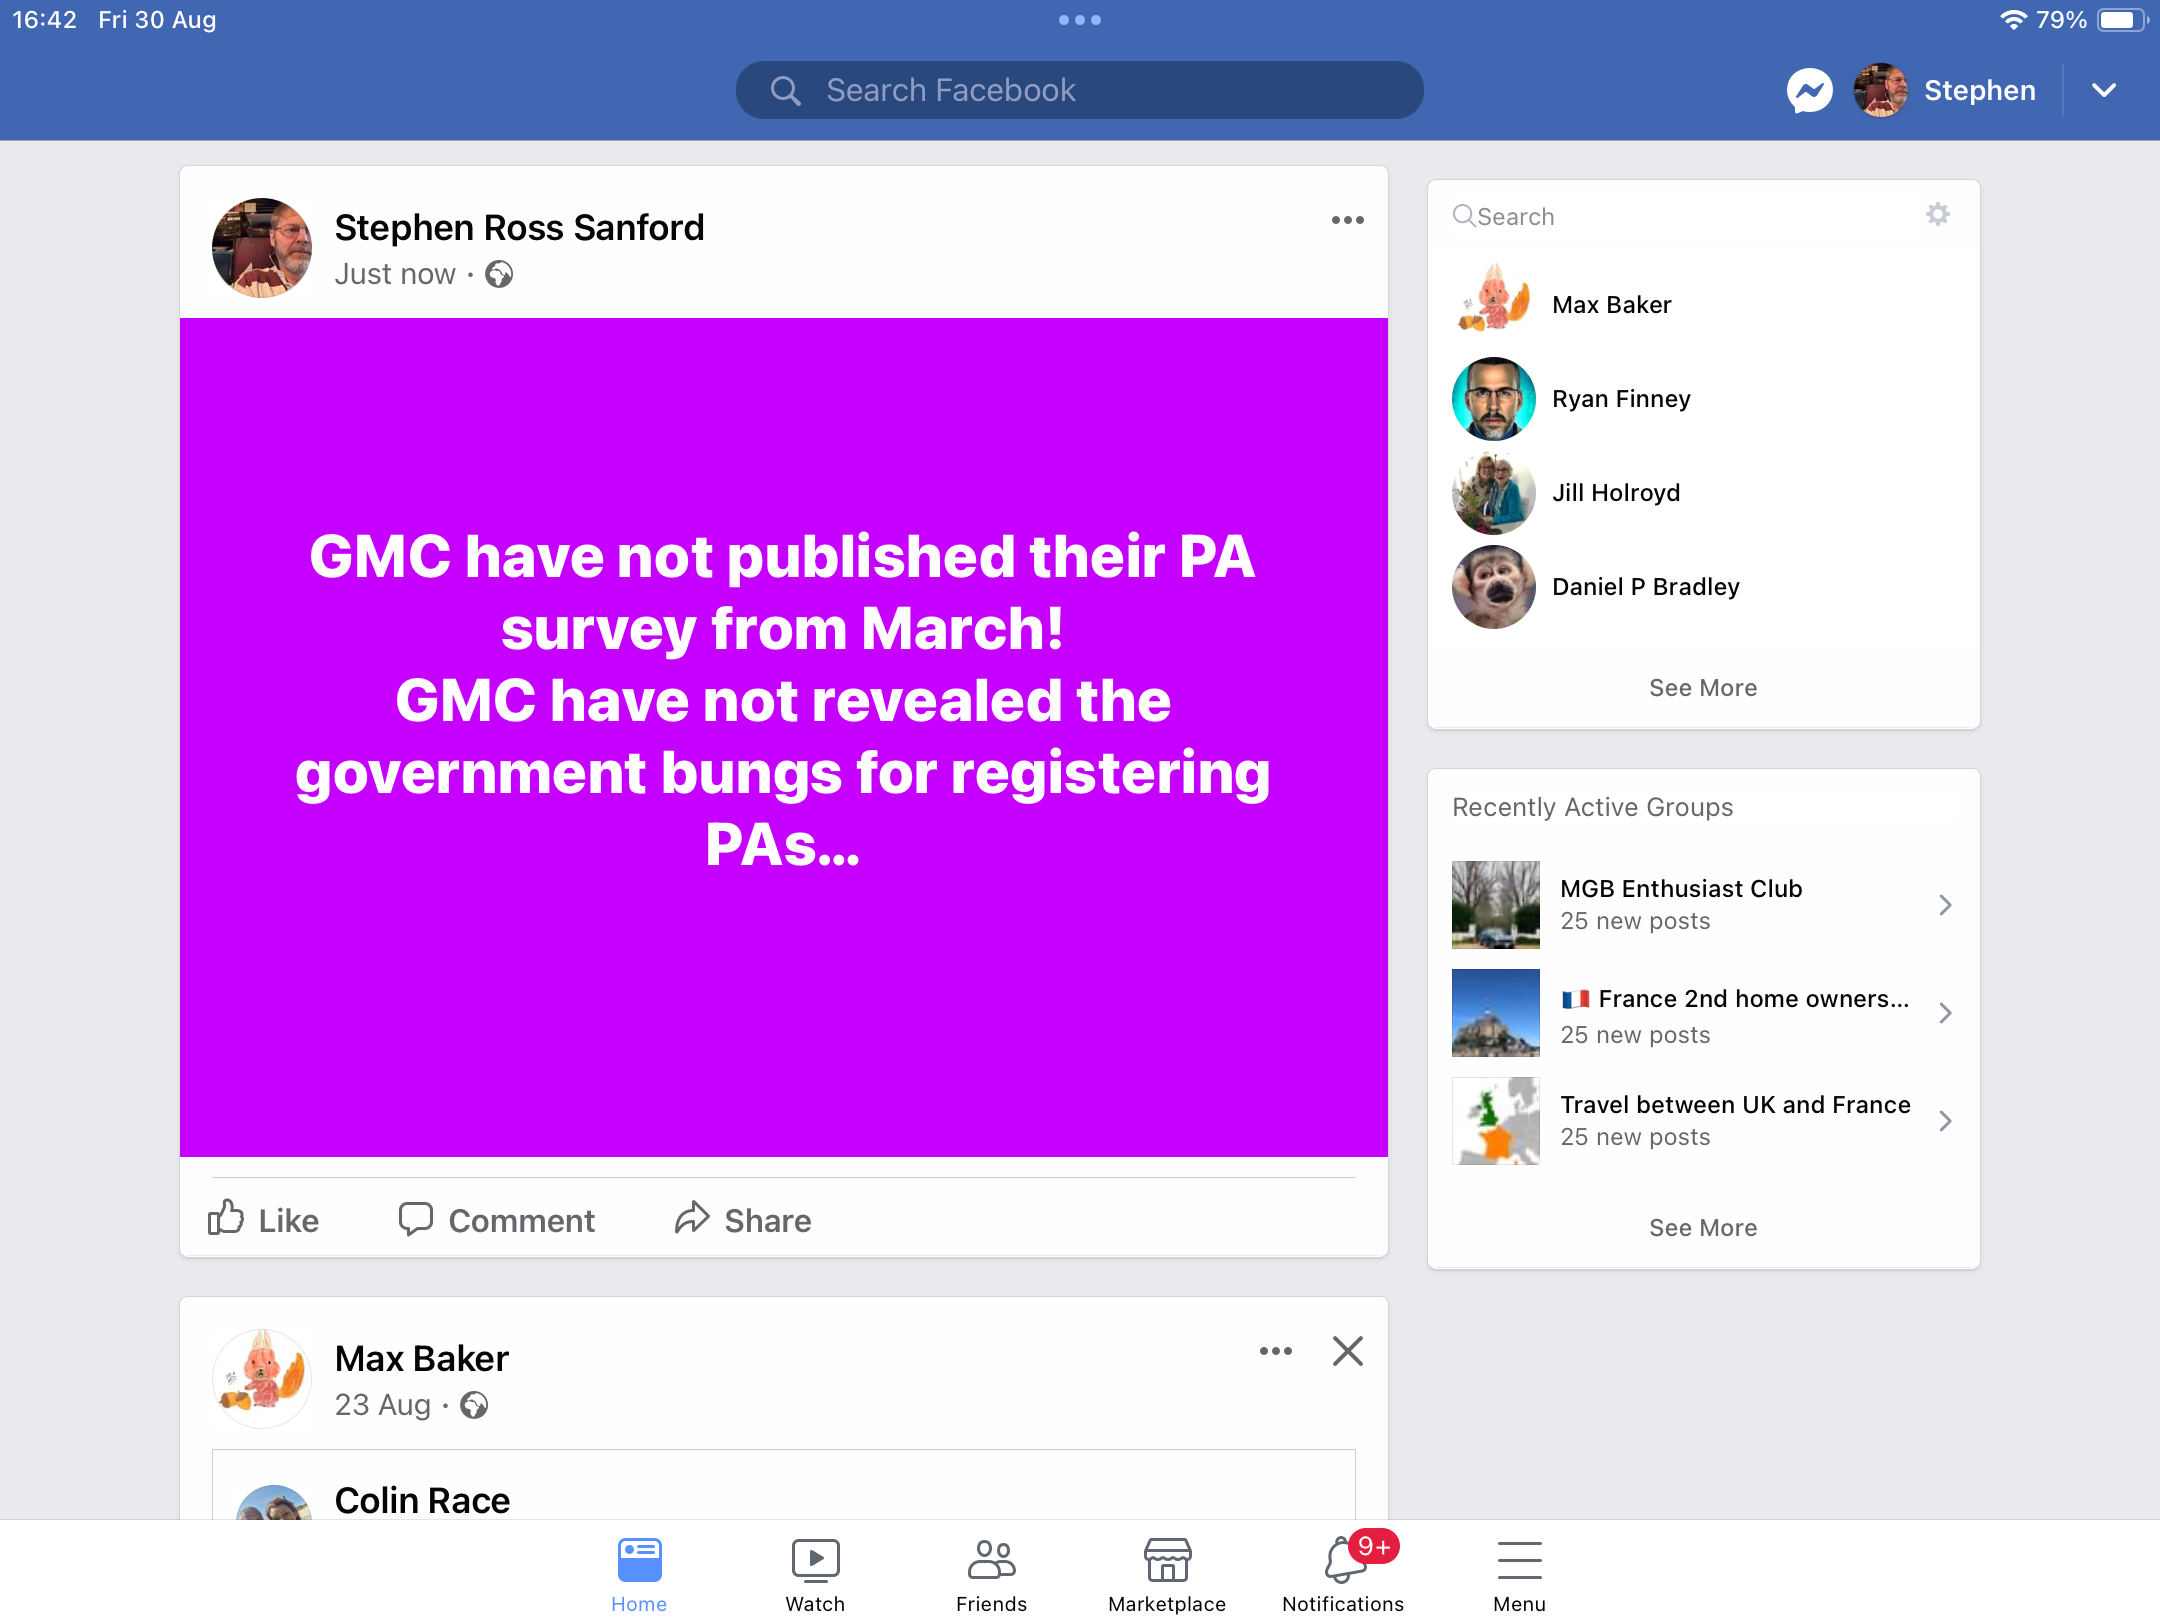2160x1620 pixels.
Task: Open the three-dot options on Stephen's post
Action: pyautogui.click(x=1347, y=220)
